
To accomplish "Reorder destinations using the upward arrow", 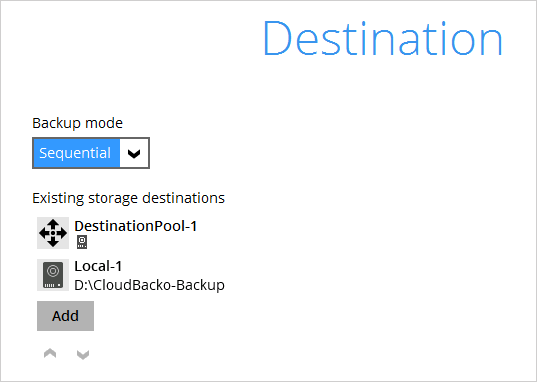I will click(x=50, y=354).
